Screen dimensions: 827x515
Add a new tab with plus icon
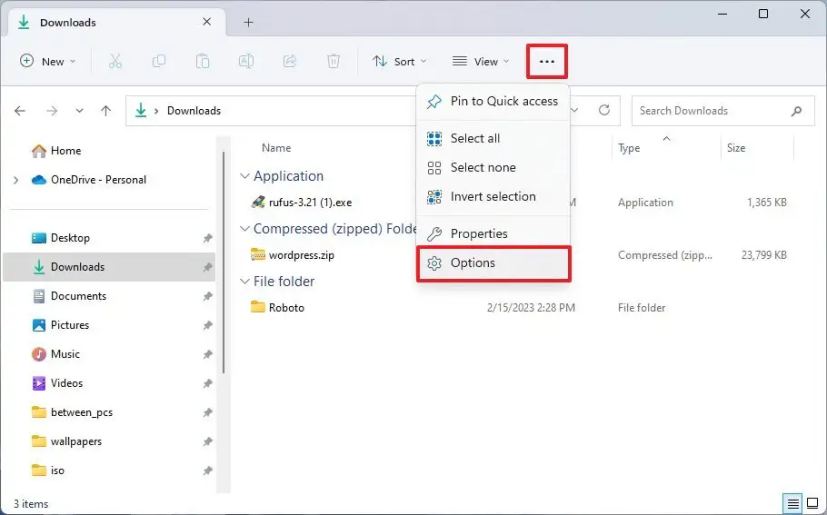248,22
